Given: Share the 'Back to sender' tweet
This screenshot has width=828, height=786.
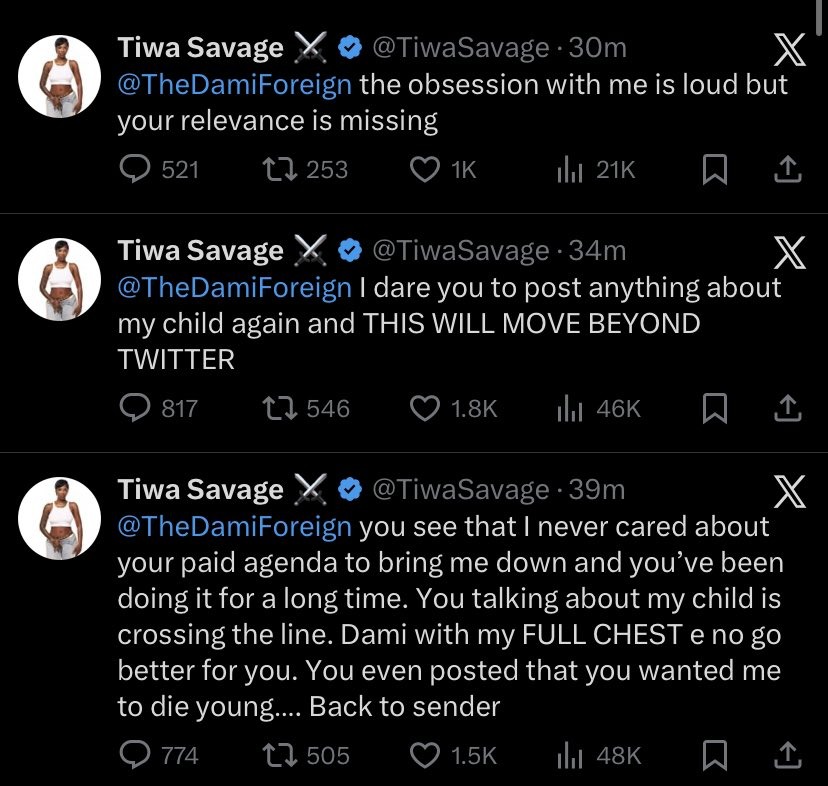Looking at the screenshot, I should coord(788,756).
